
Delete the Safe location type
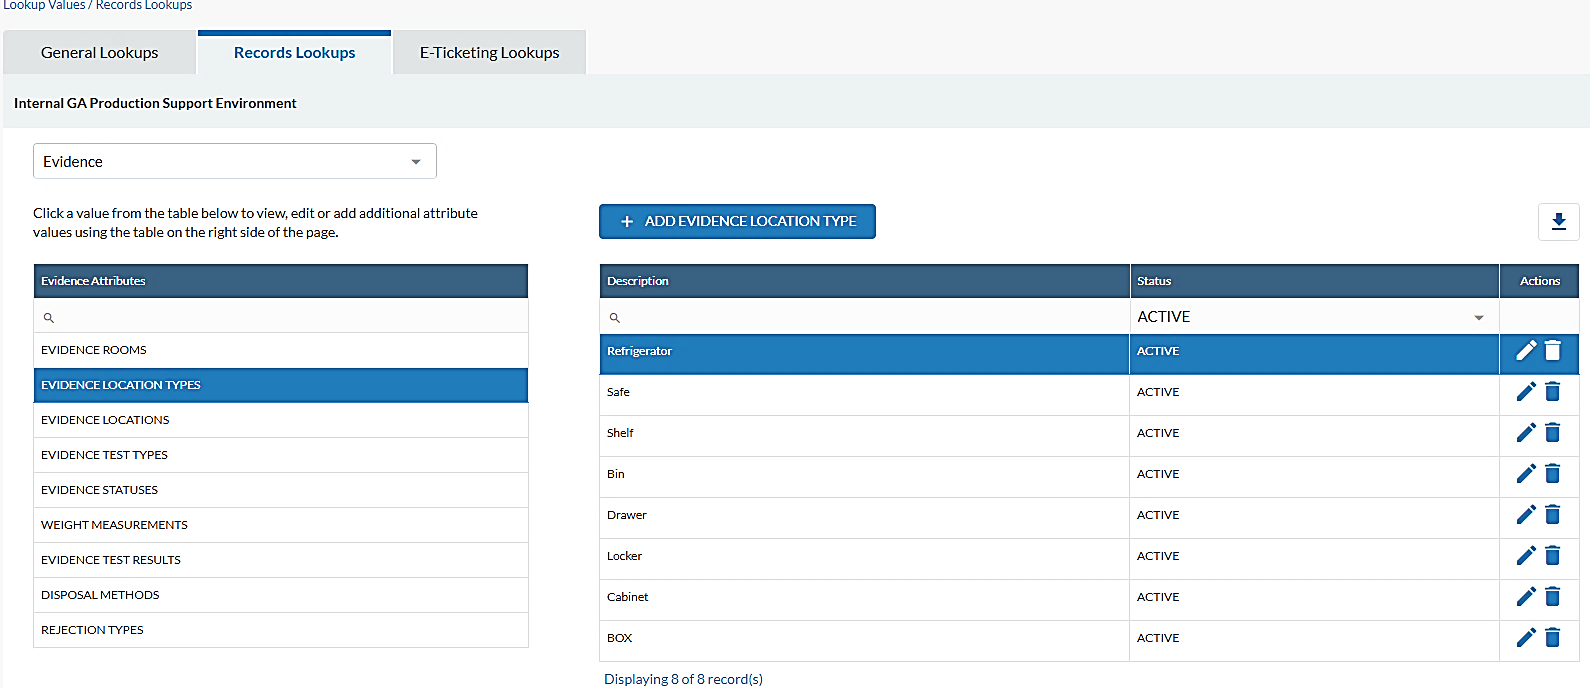pos(1553,391)
